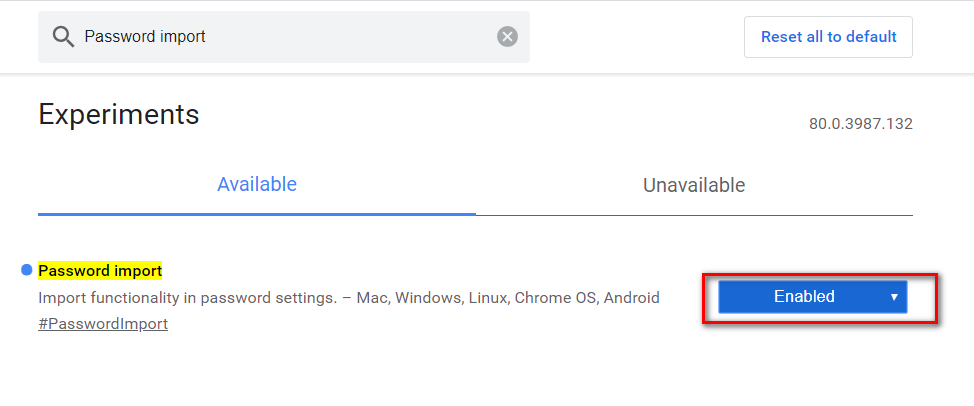Click the blue underline beneath the Available tab
Viewport: 974px width, 406px height.
point(257,213)
